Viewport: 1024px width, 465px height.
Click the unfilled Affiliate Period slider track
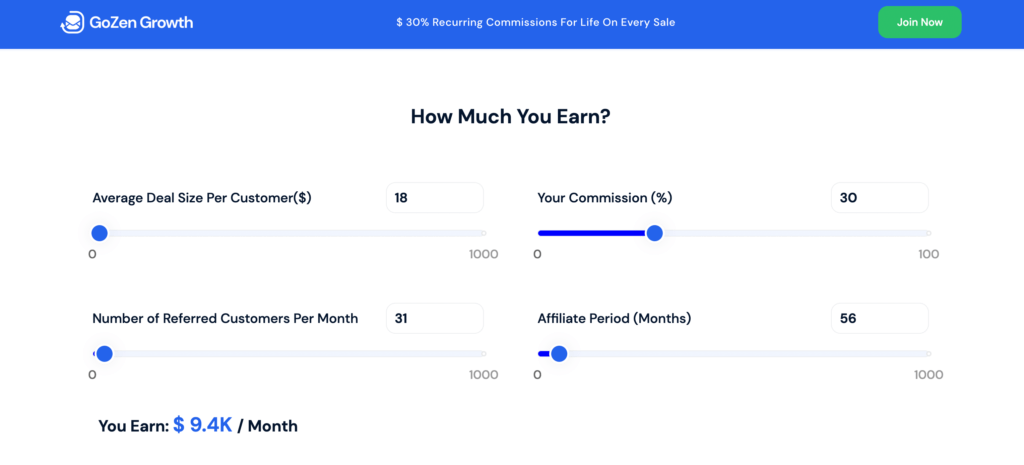click(750, 353)
